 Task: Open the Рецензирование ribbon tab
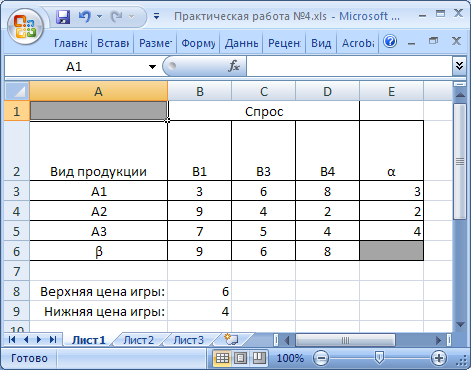(284, 43)
